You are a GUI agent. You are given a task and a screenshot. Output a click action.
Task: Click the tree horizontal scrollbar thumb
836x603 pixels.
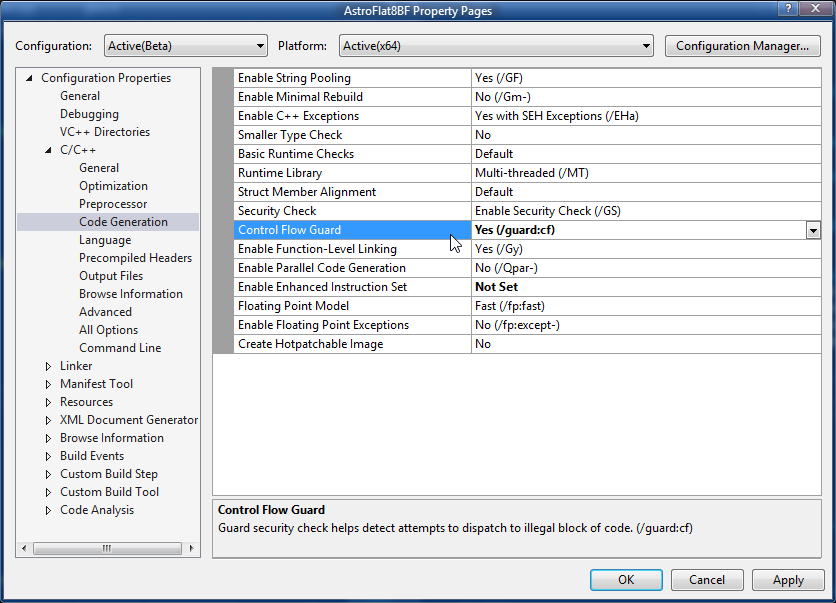click(107, 548)
